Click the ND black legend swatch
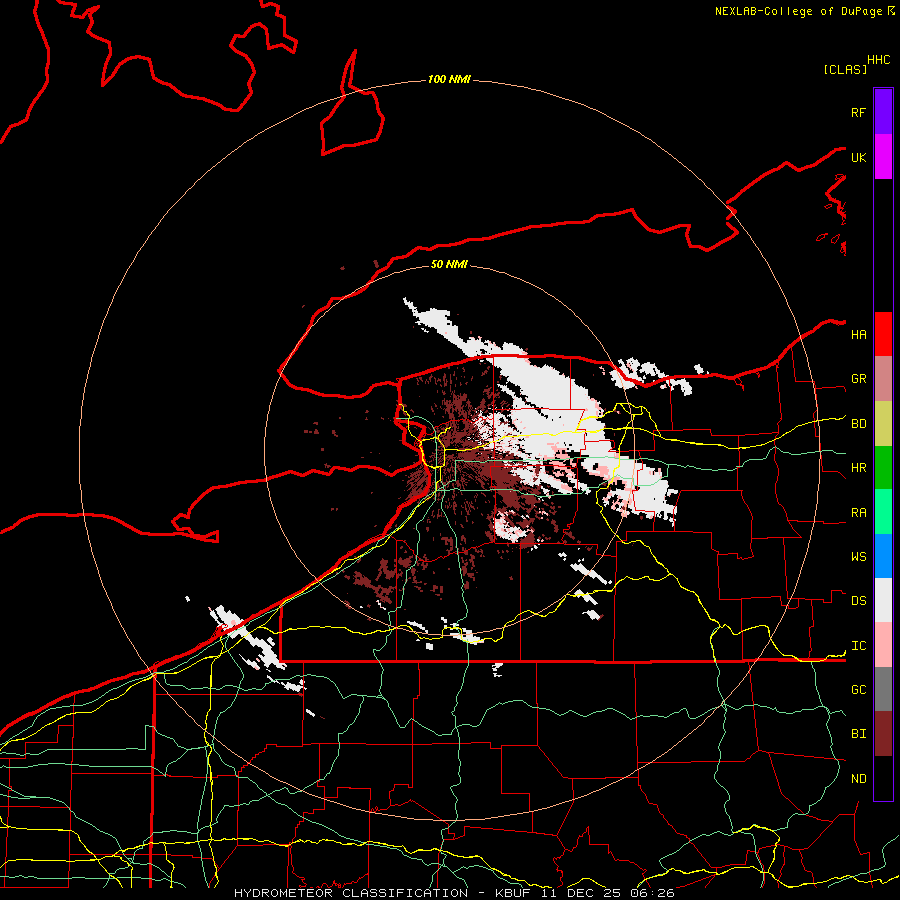900x900 pixels. click(x=883, y=778)
